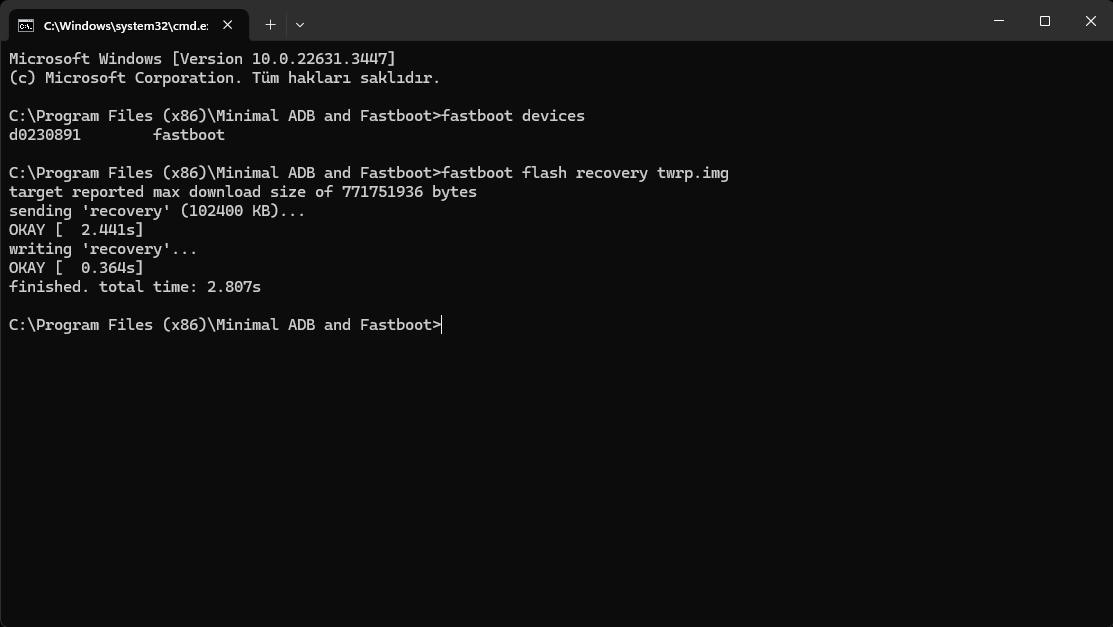The image size is (1113, 627).
Task: Click the 'fastboot devices' command text
Action: [513, 116]
